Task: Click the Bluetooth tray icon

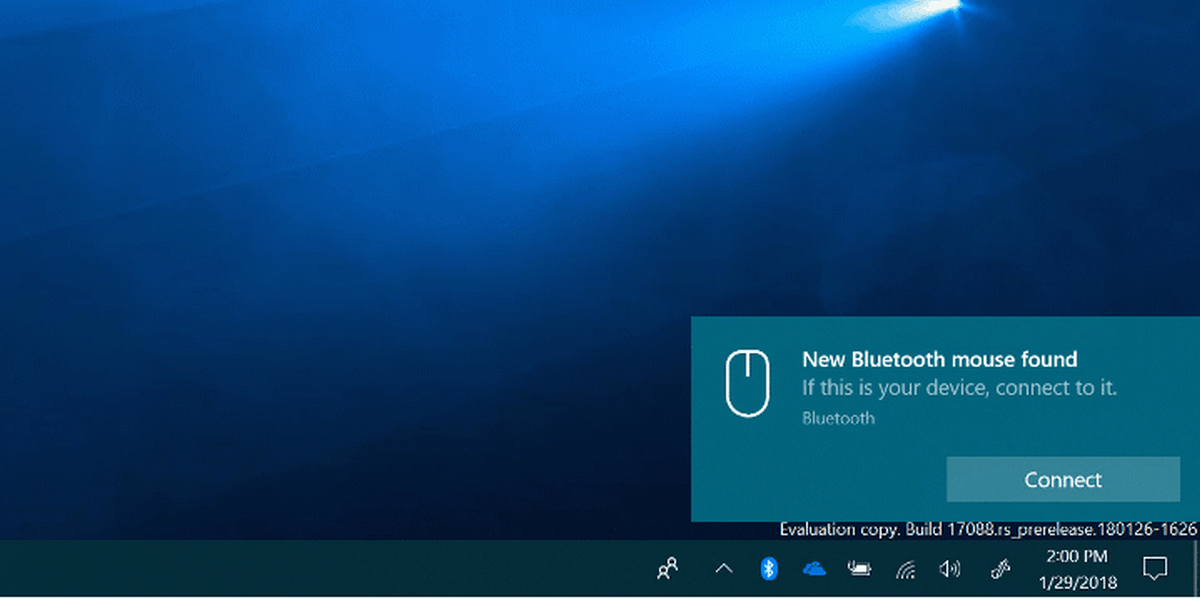Action: pyautogui.click(x=768, y=569)
